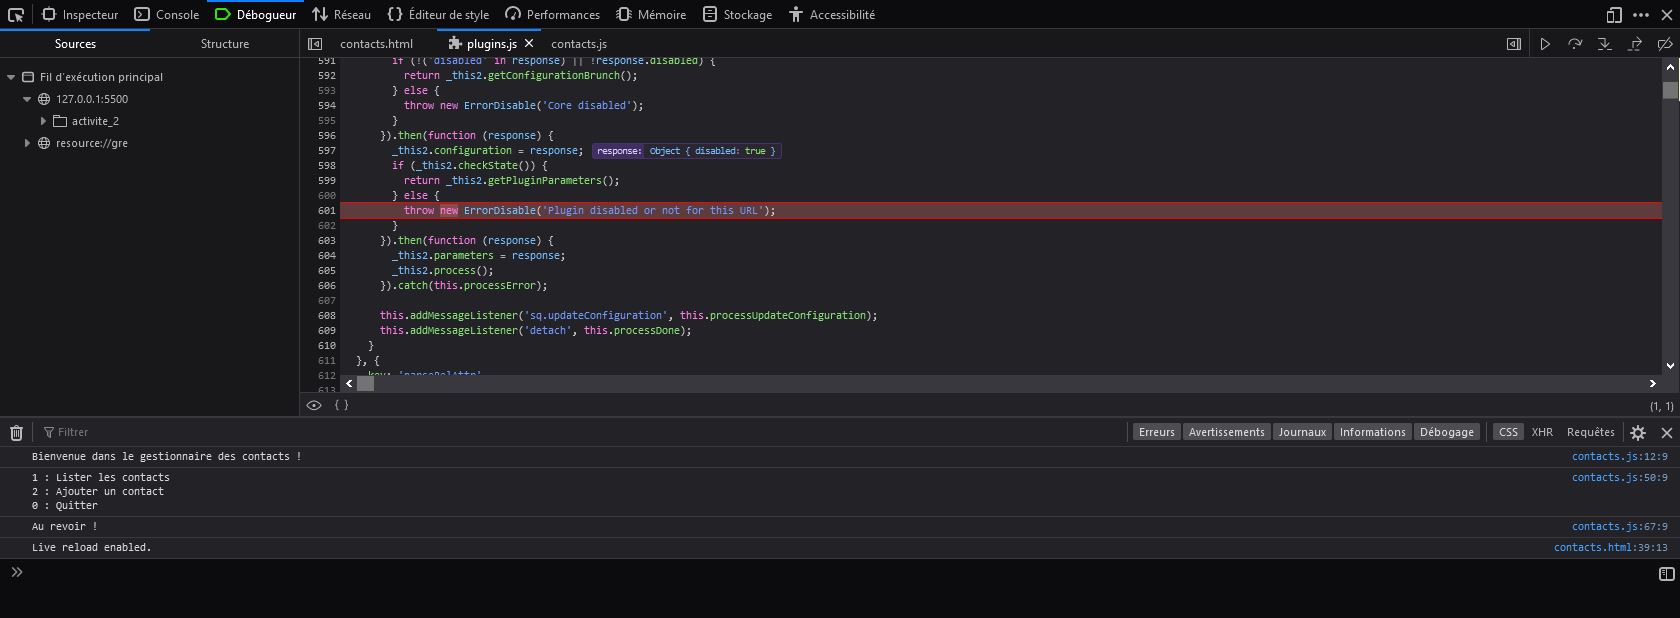Open the Réseau tab
The image size is (1680, 618).
coord(341,15)
